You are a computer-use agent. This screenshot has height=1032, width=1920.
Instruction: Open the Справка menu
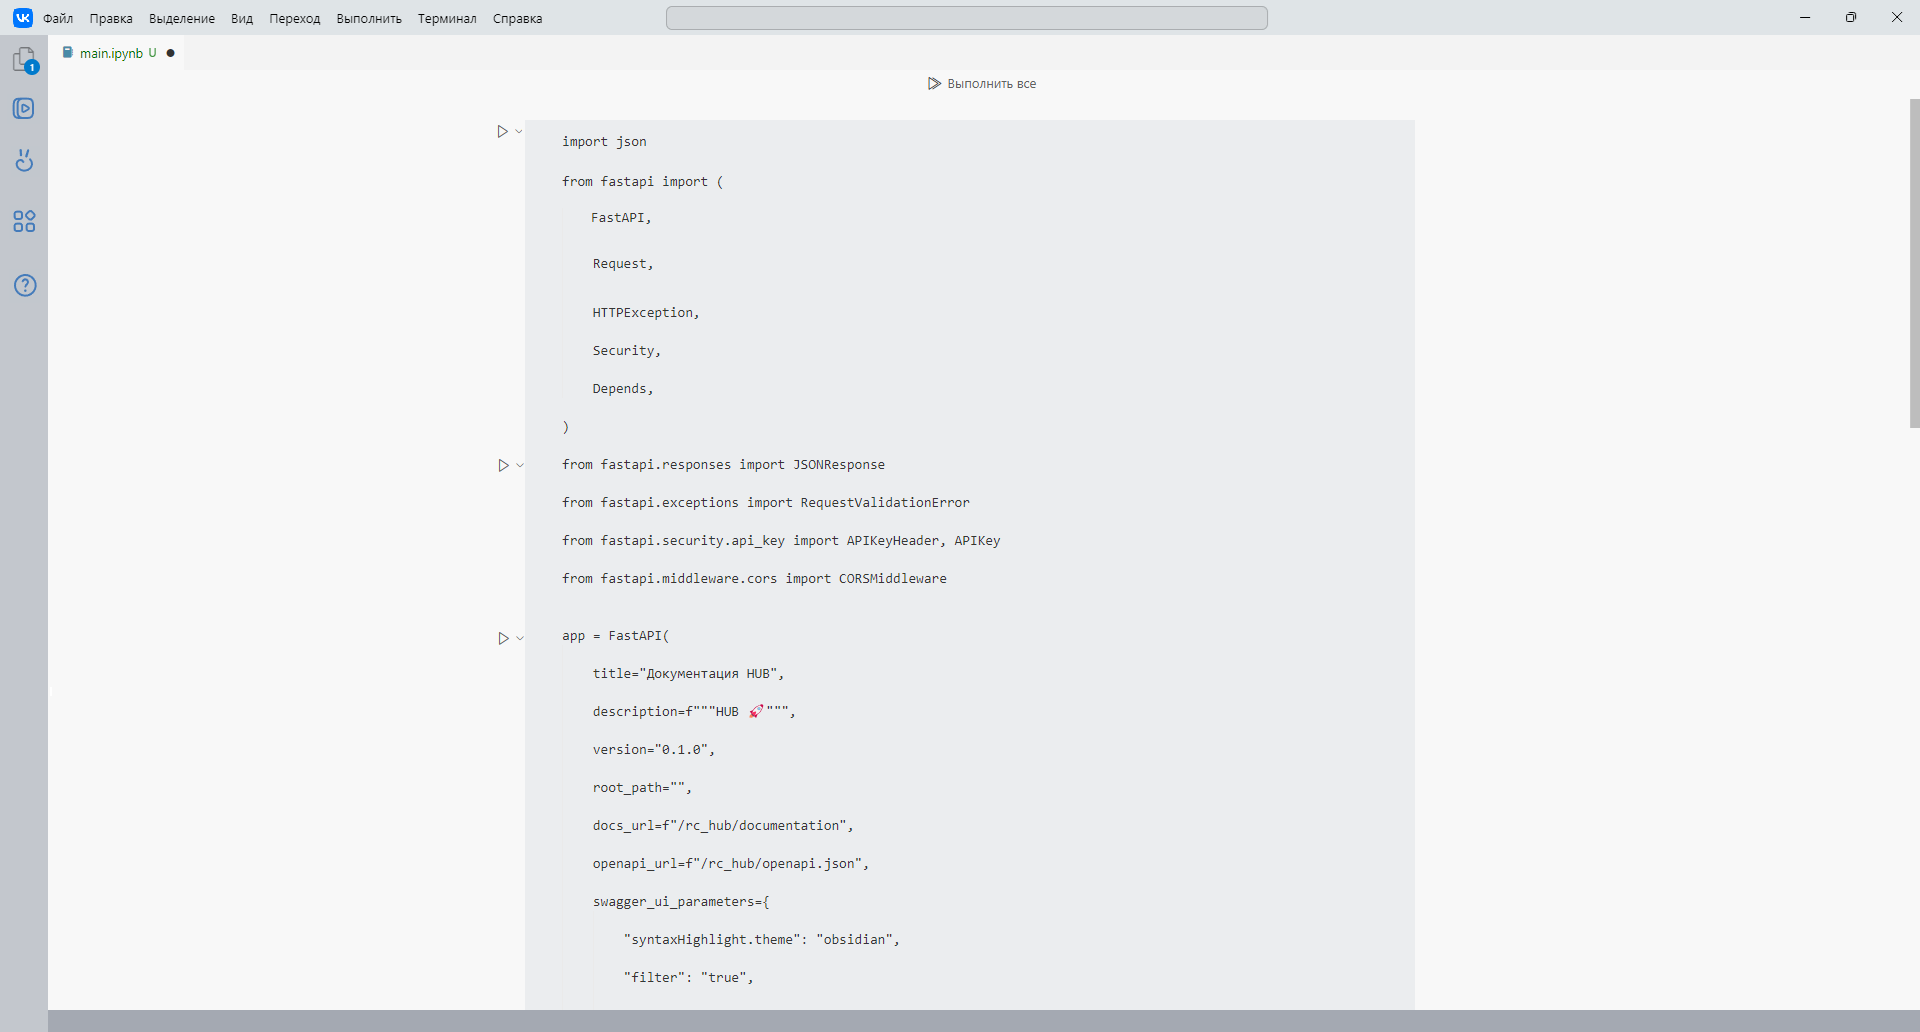[517, 18]
